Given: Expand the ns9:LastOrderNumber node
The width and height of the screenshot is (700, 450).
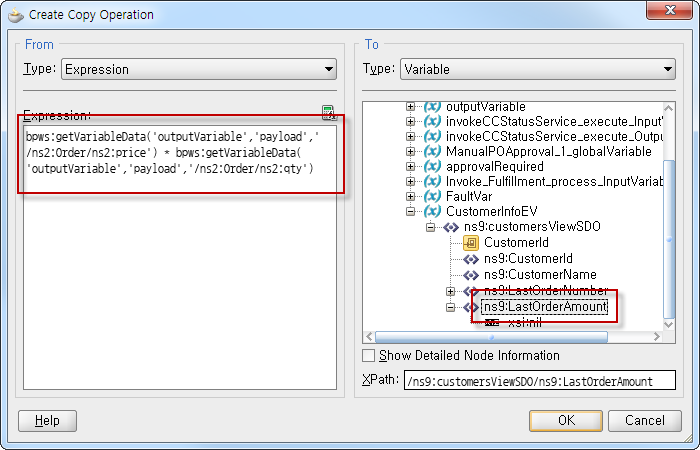Looking at the screenshot, I should pos(450,291).
